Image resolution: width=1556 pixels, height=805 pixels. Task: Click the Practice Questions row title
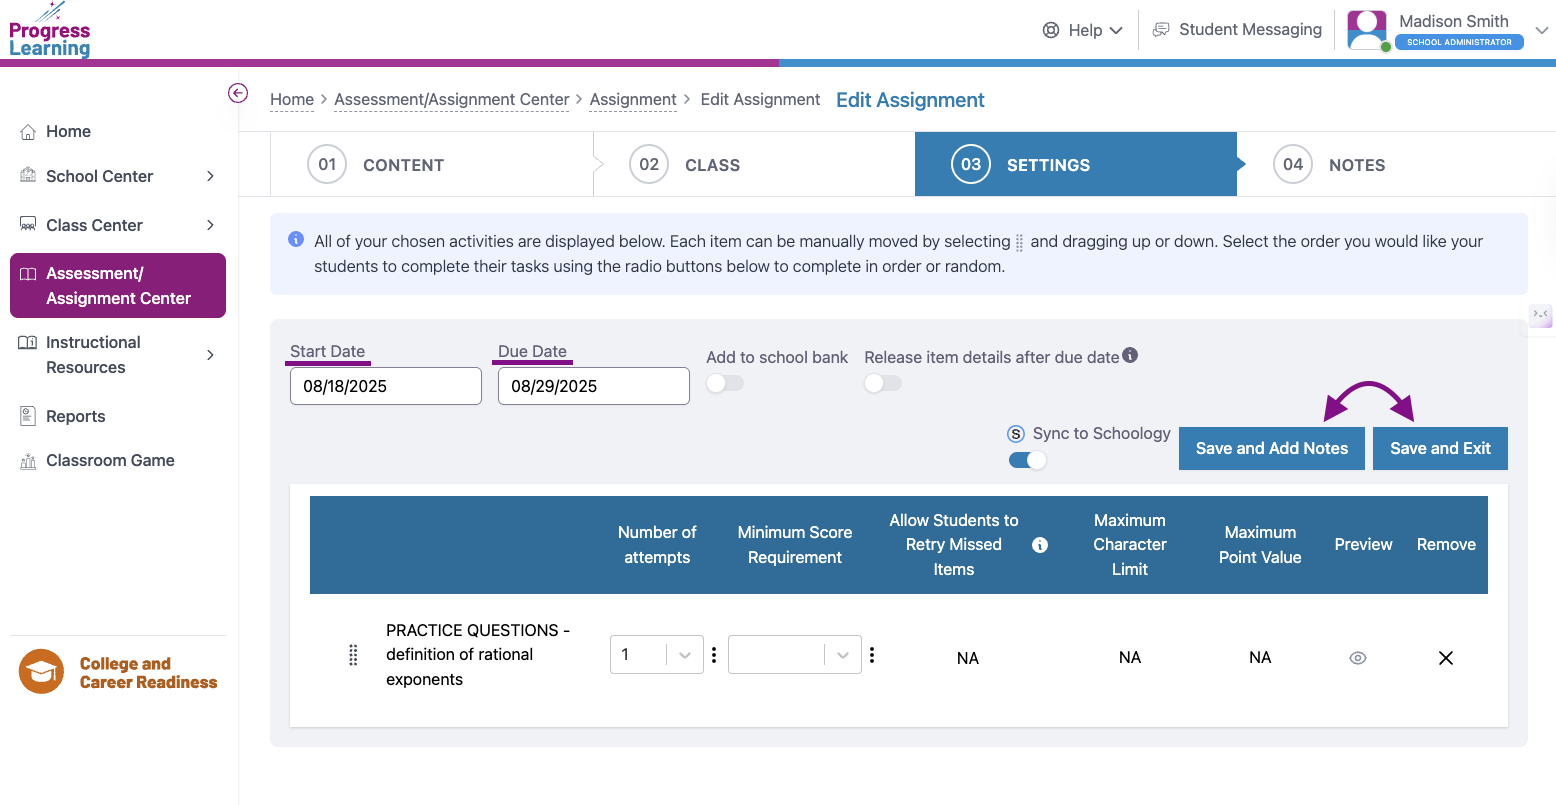pos(478,655)
